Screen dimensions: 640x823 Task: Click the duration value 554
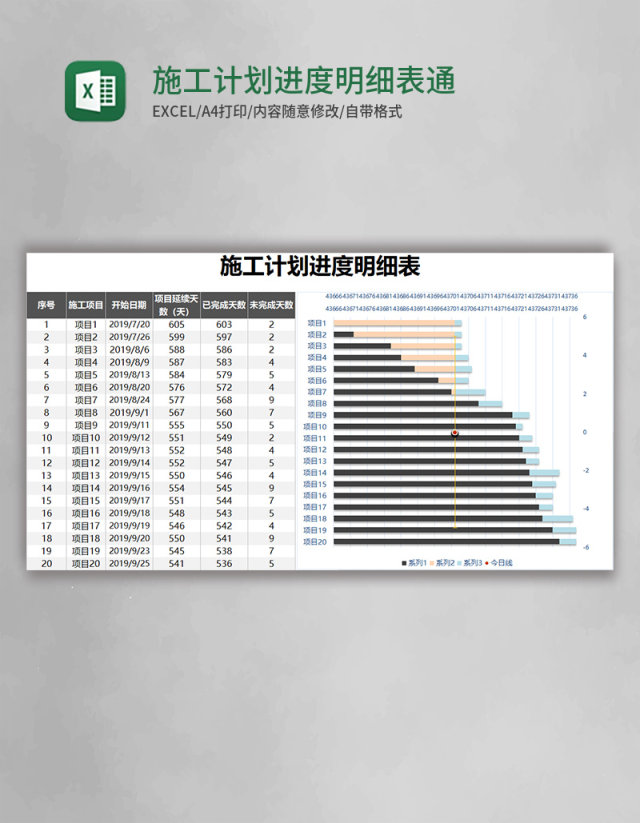pos(176,488)
